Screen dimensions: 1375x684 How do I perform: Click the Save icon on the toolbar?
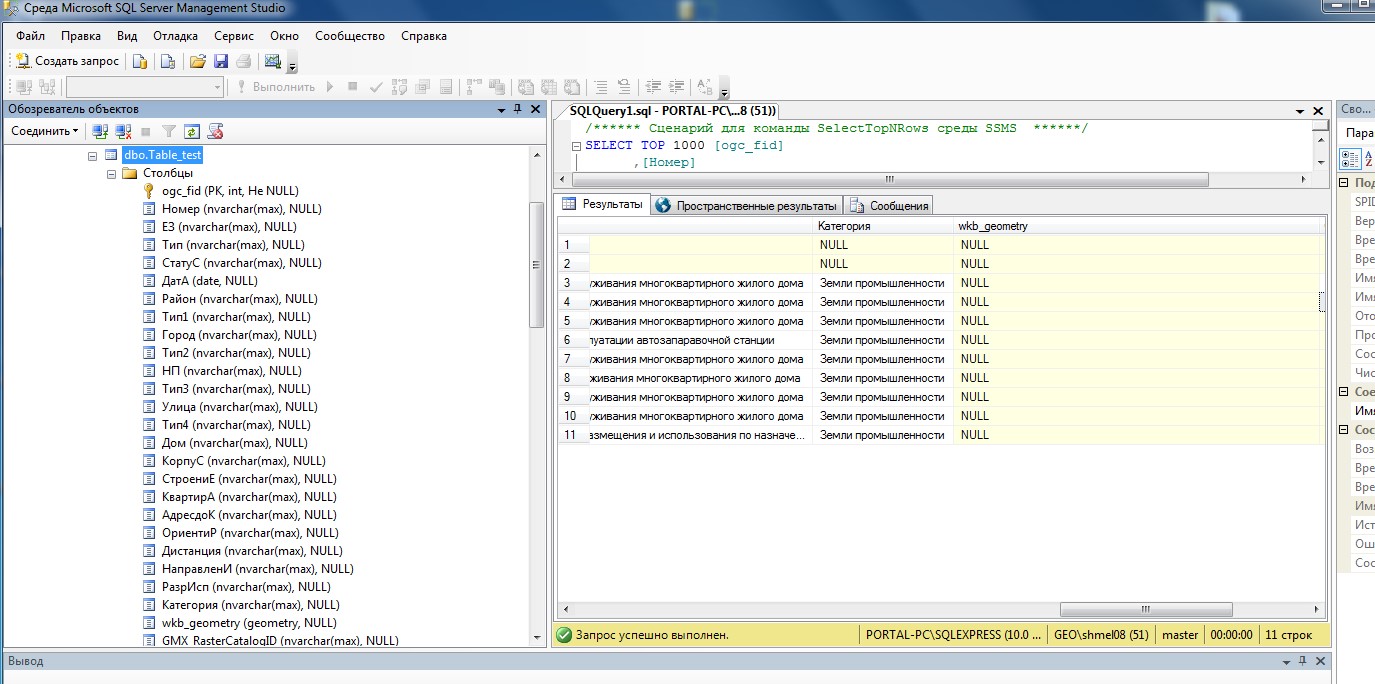(221, 62)
